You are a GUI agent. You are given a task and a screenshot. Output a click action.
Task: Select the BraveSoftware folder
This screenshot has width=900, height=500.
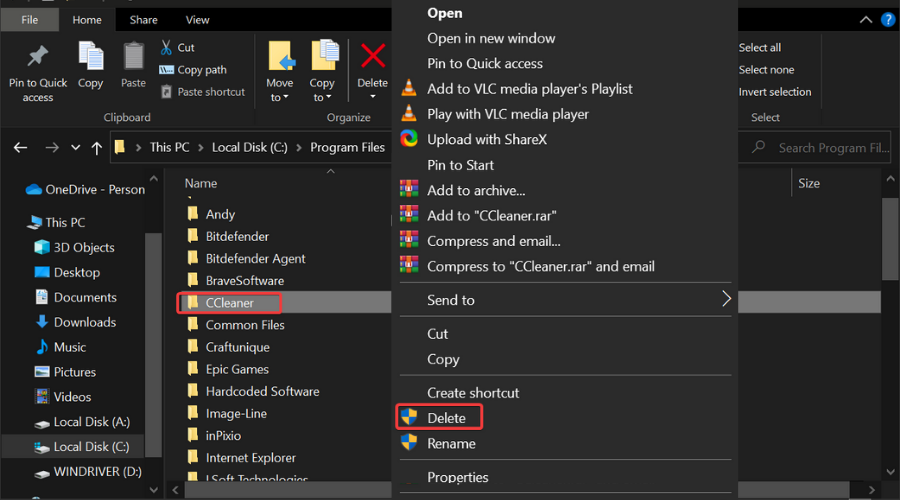[236, 281]
